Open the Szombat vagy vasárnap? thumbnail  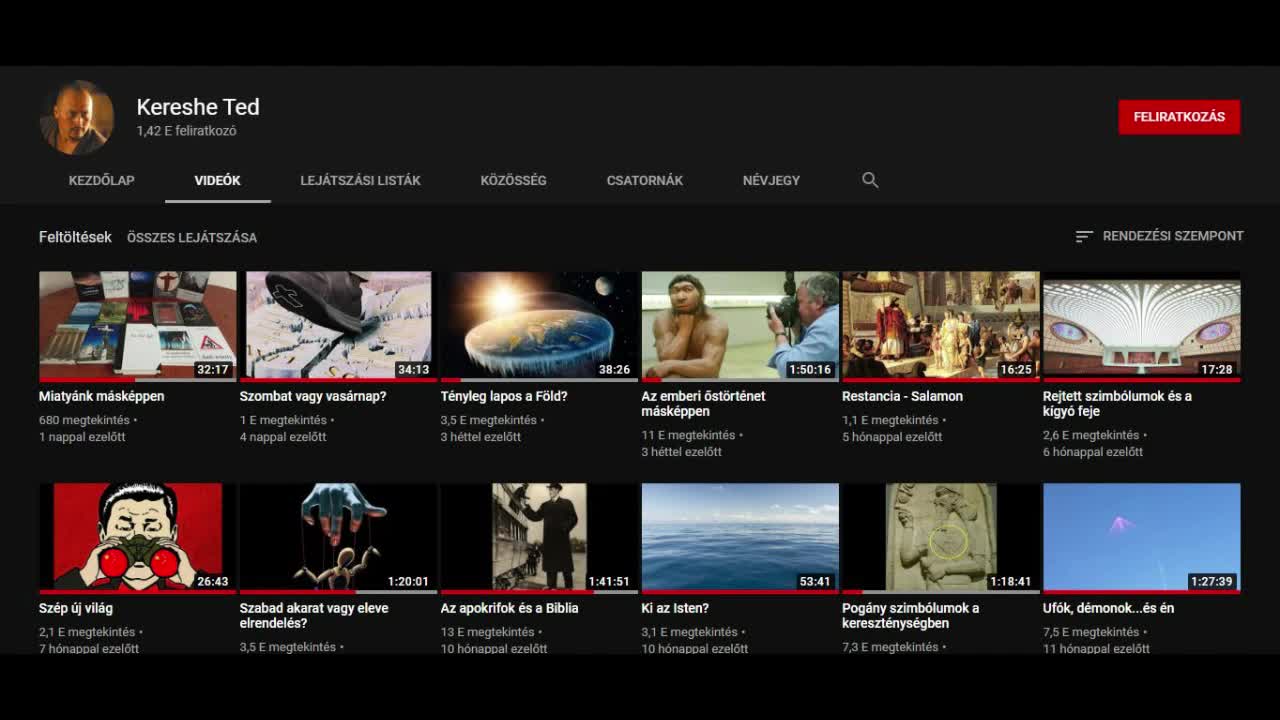(337, 326)
